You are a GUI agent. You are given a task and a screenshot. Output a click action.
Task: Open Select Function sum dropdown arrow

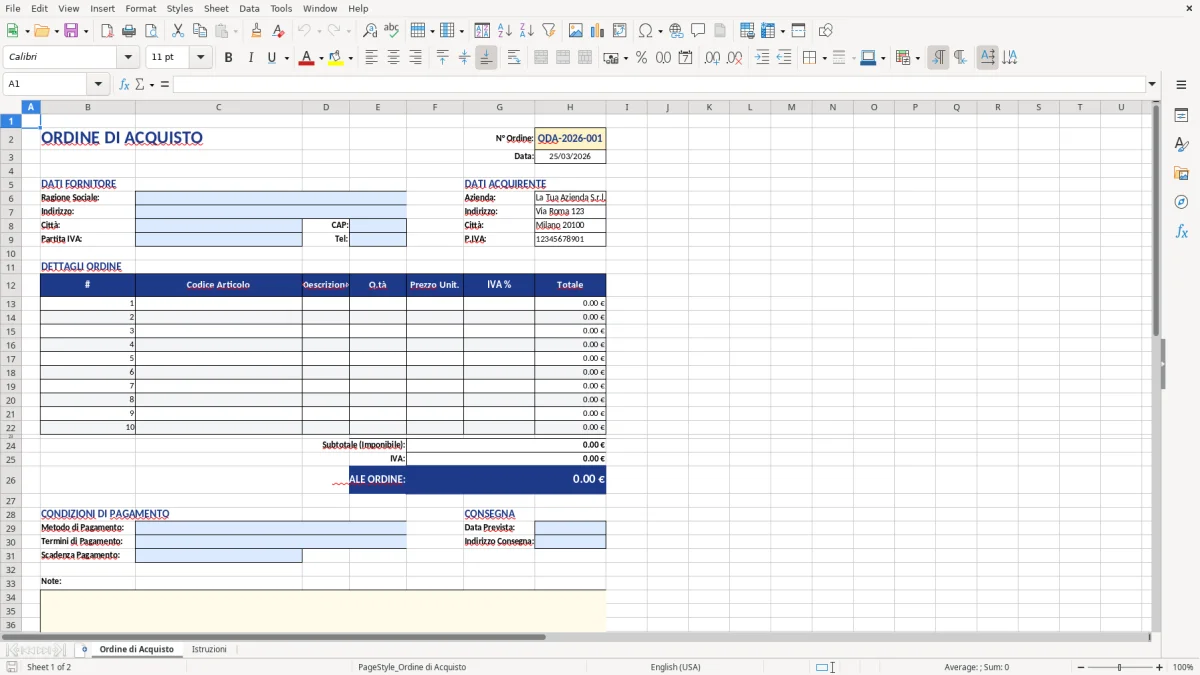pyautogui.click(x=152, y=84)
